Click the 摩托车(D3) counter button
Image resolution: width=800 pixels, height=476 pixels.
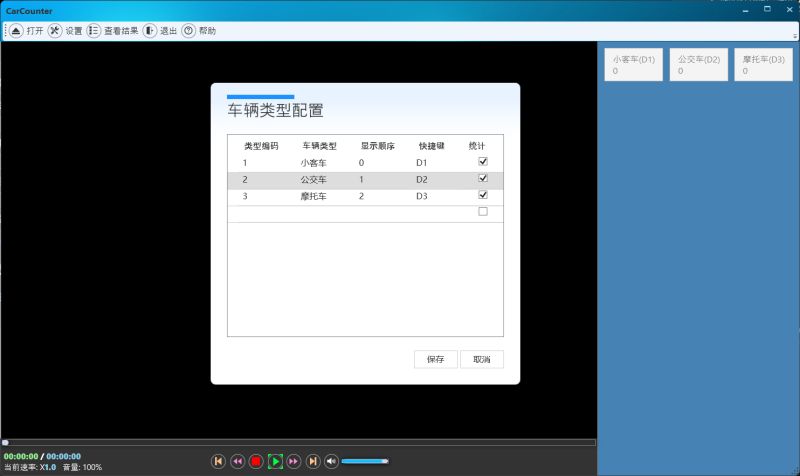764,65
